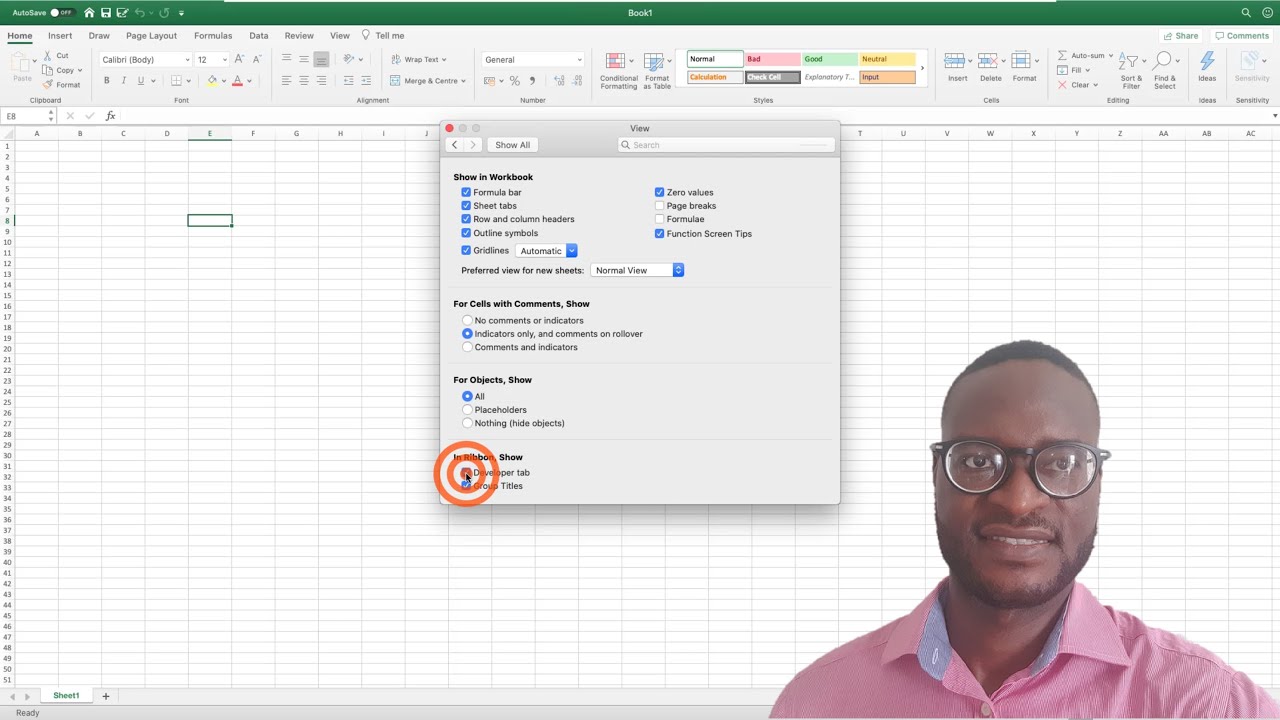Open the Conditional Formatting icon

pyautogui.click(x=618, y=64)
